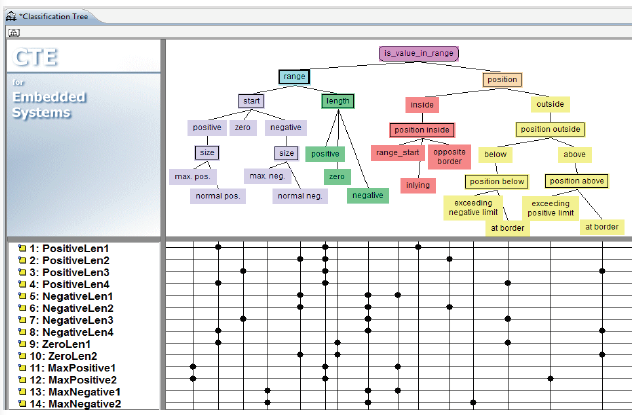Viewport: 640px width, 415px height.
Task: Select the orange position node
Action: [502, 80]
